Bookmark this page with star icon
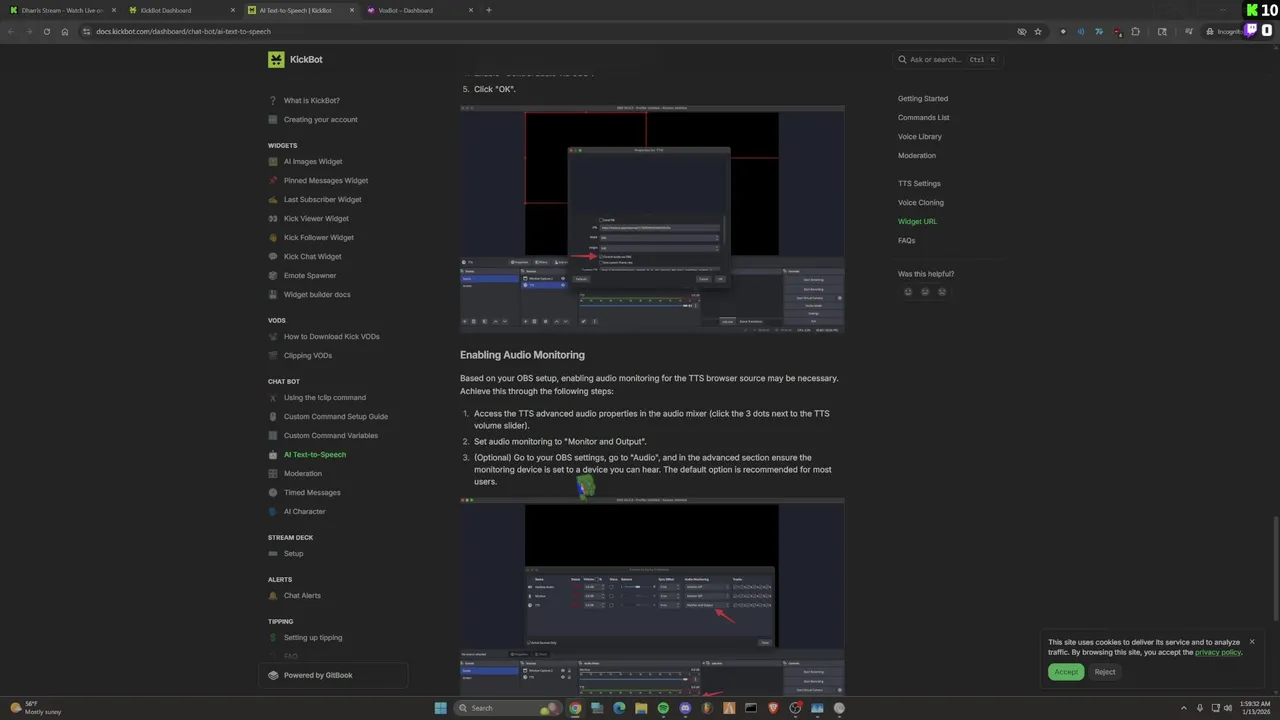The image size is (1280, 720). [x=1038, y=32]
